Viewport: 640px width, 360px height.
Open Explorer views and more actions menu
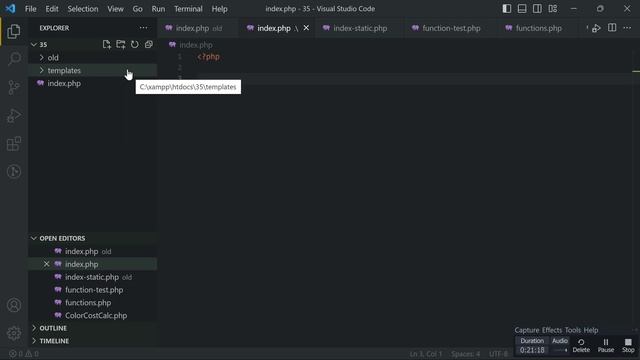(143, 28)
